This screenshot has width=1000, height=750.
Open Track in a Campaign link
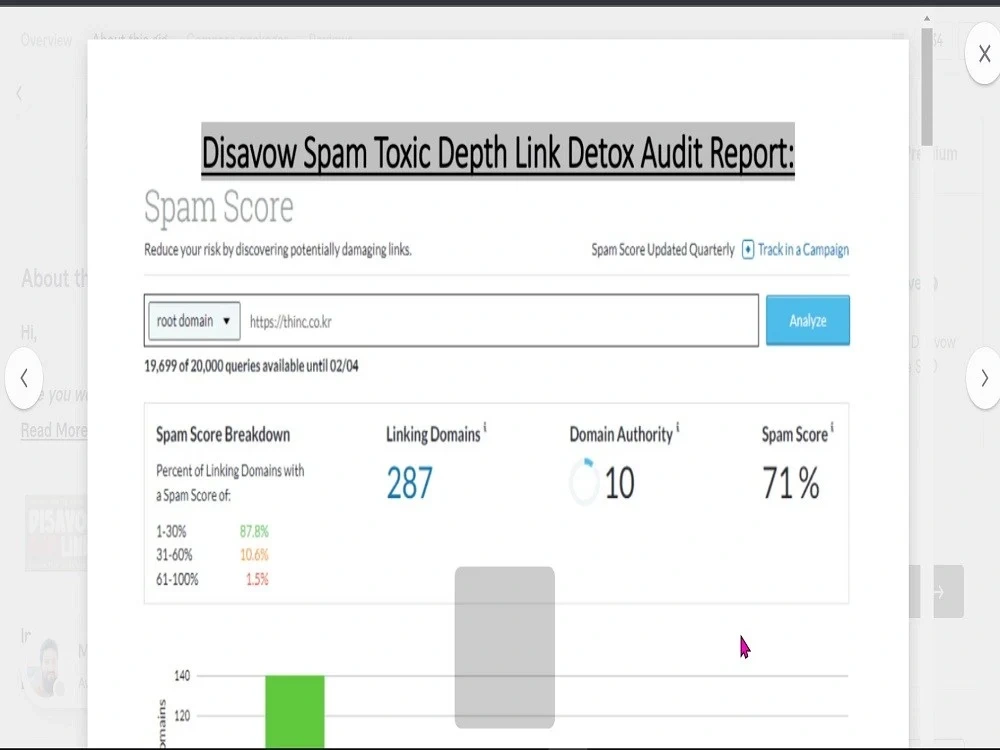pos(803,249)
